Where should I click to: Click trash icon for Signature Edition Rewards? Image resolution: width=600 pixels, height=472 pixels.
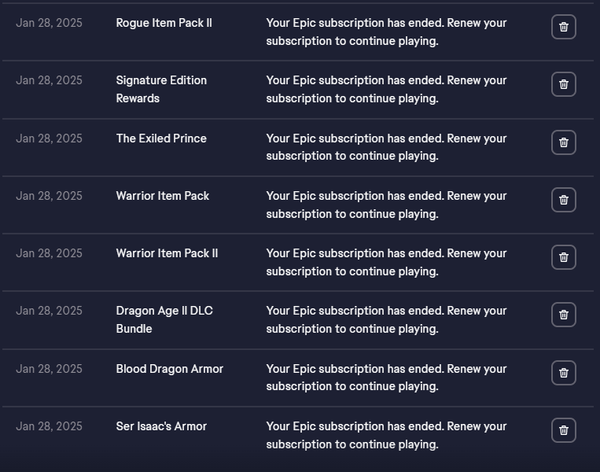click(563, 85)
